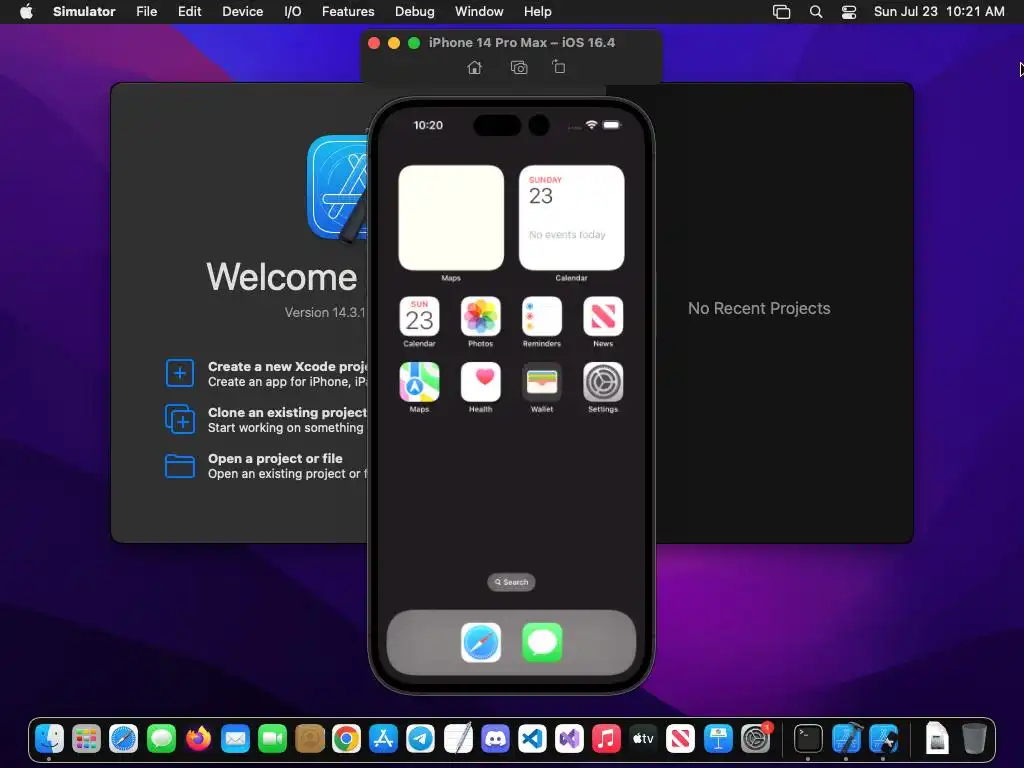Open the Device menu
Viewport: 1024px width, 768px height.
coord(242,11)
